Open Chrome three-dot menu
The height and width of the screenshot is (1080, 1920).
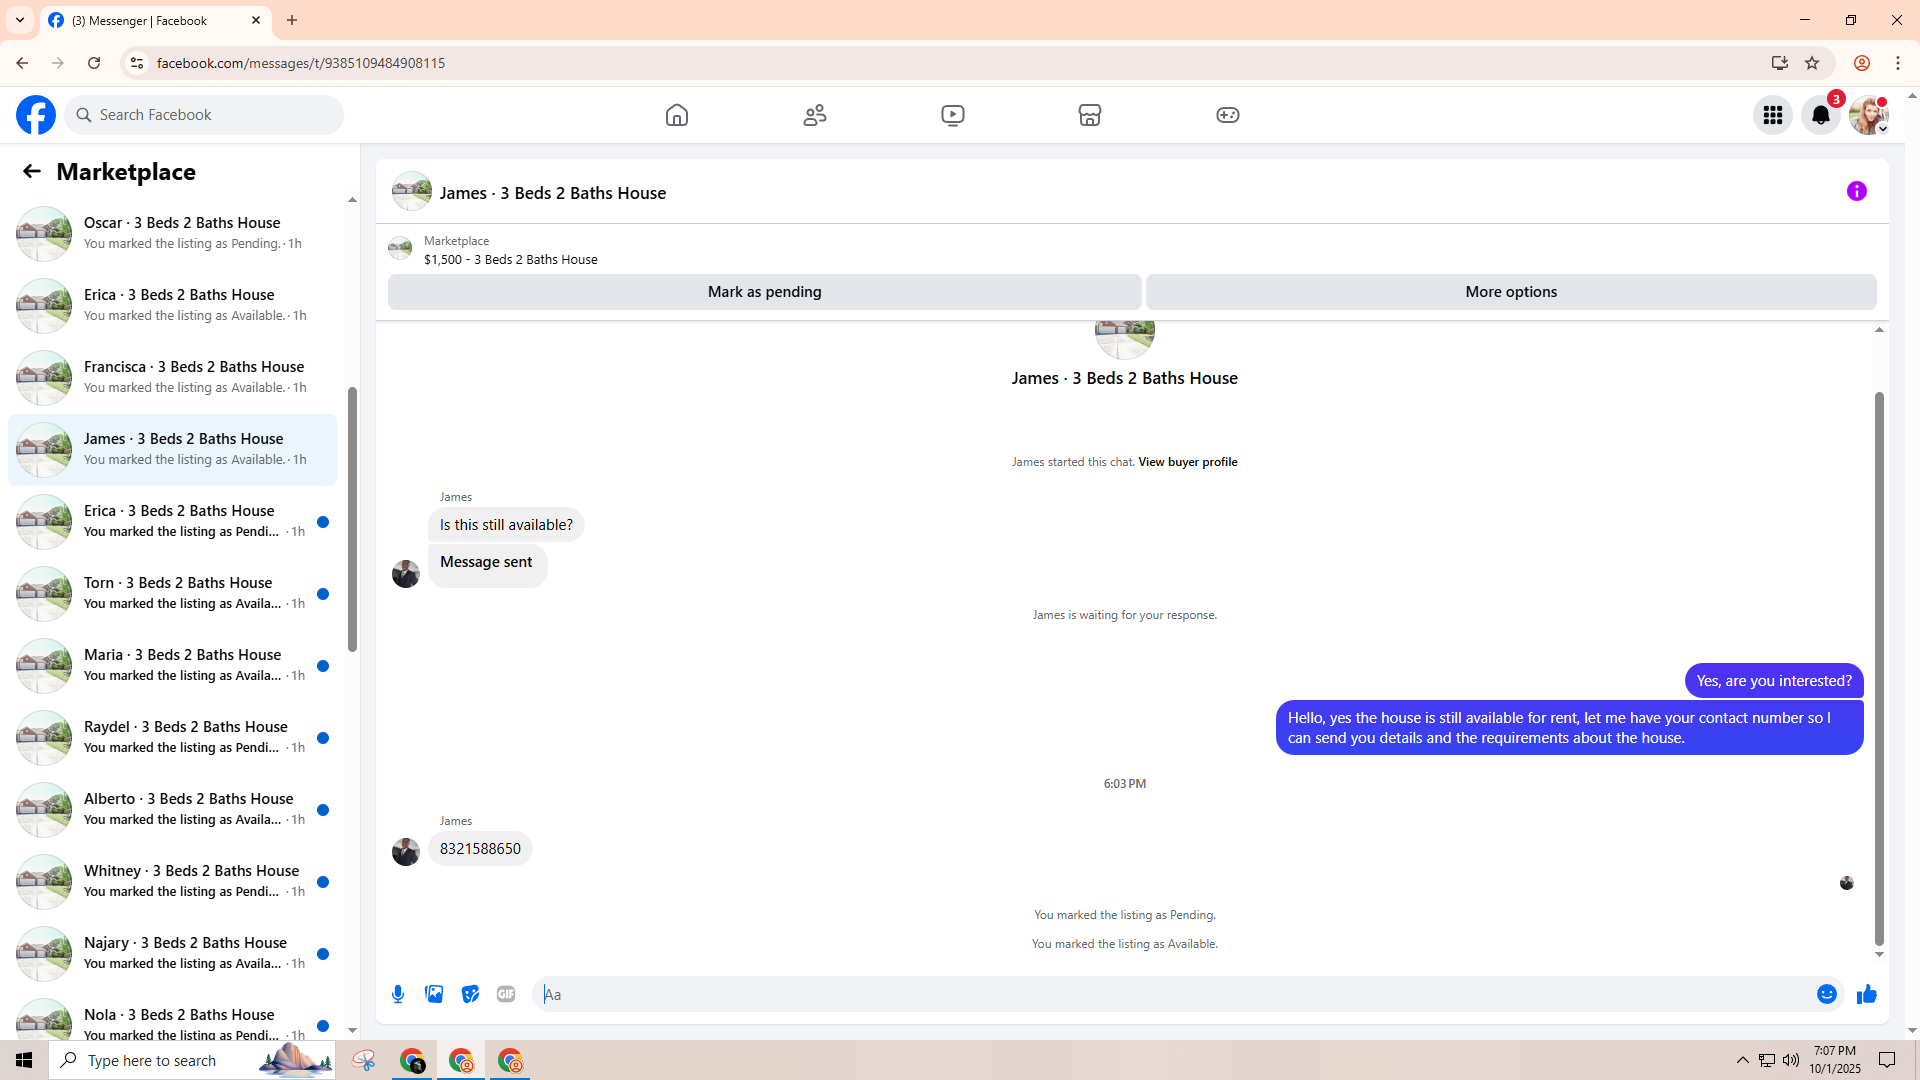pyautogui.click(x=1898, y=63)
